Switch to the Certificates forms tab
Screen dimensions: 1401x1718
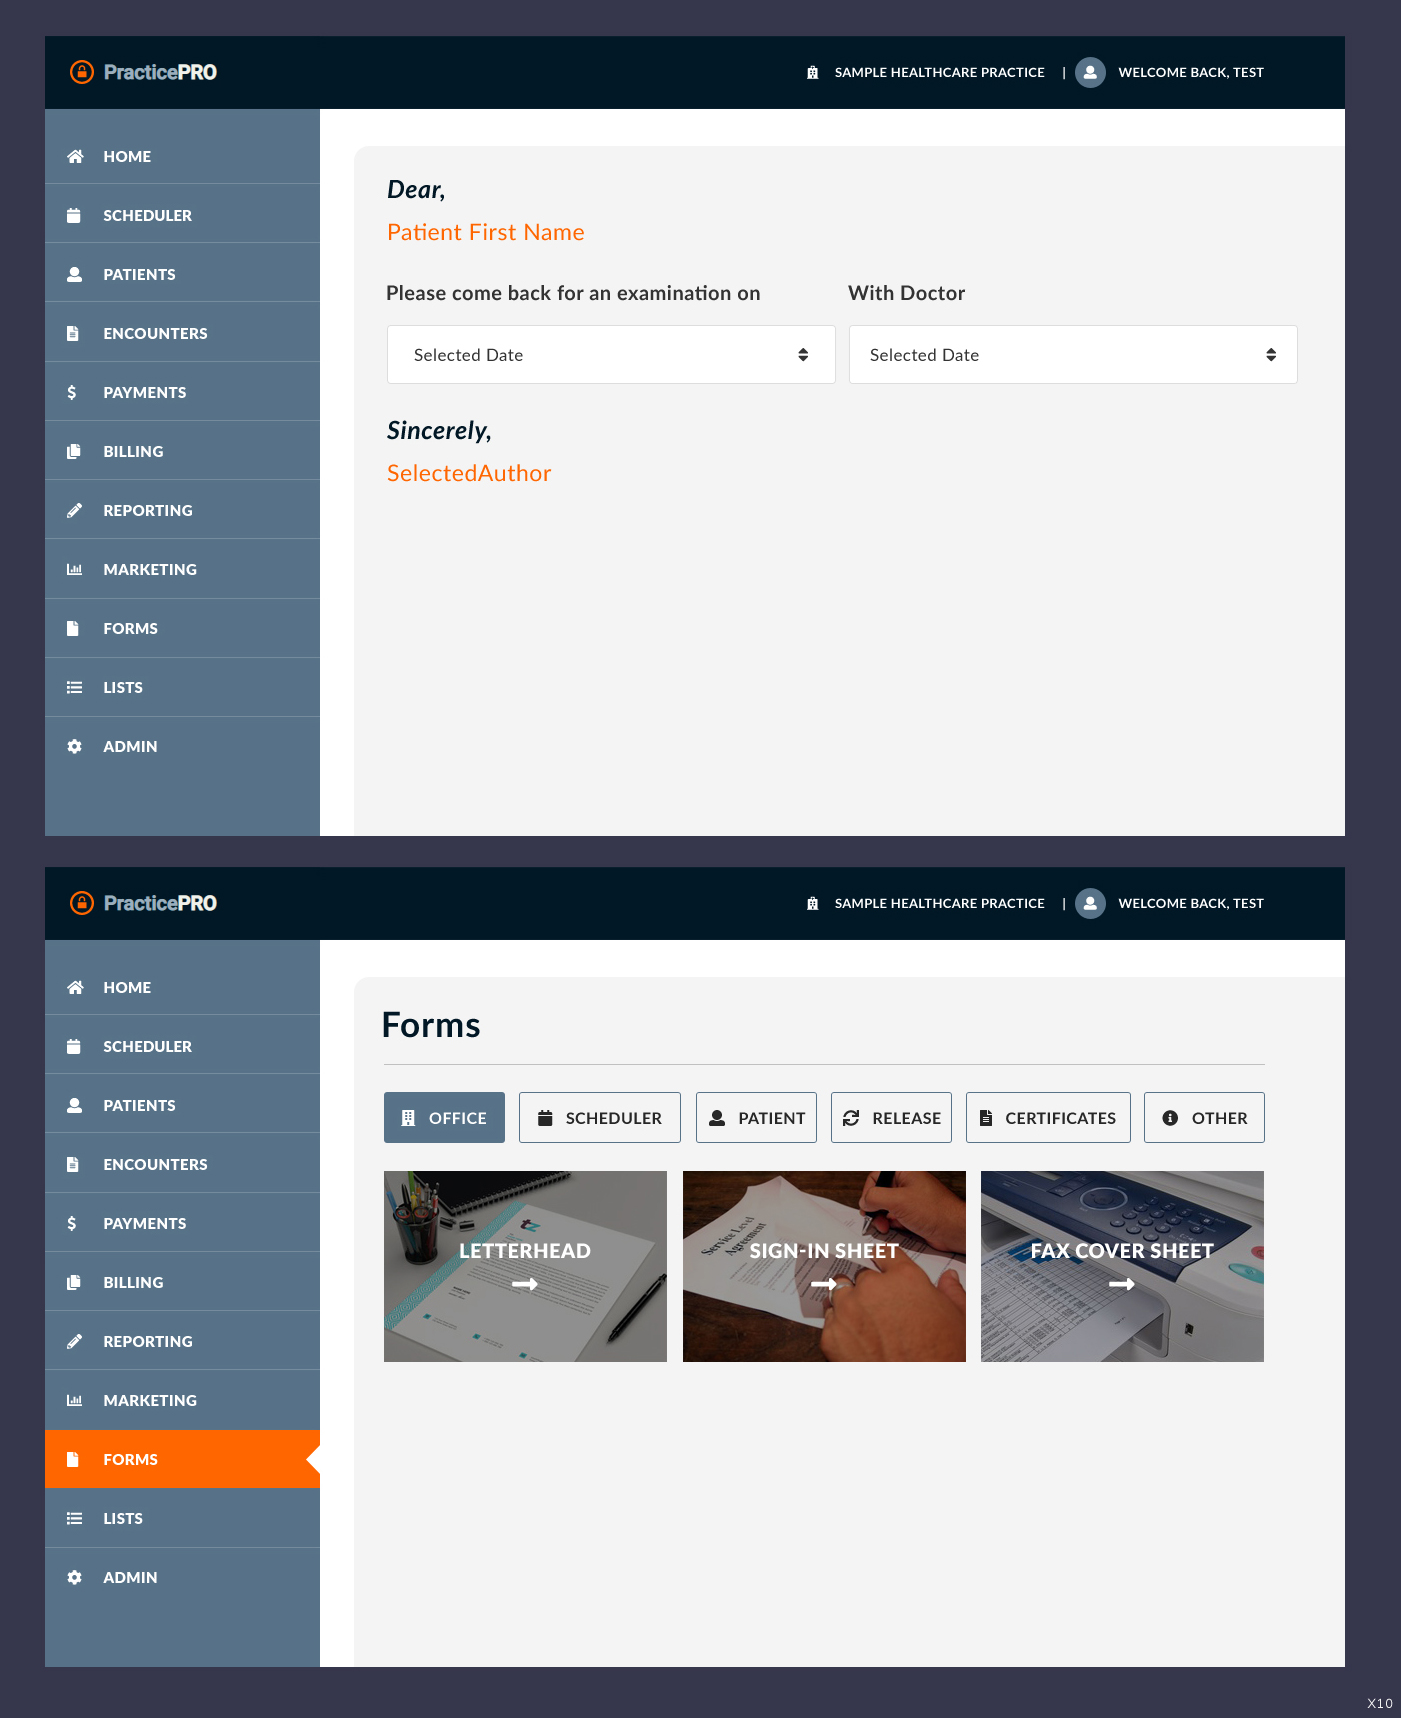tap(1048, 1117)
